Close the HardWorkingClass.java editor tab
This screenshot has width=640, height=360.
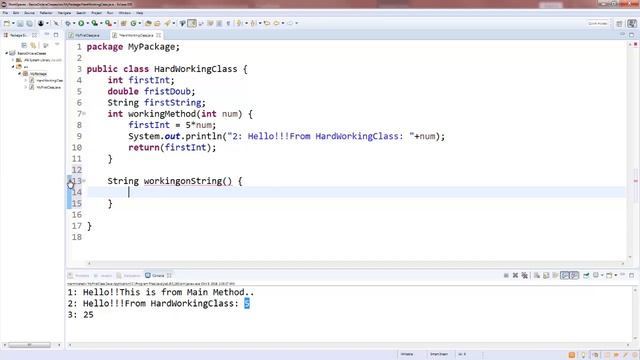pyautogui.click(x=159, y=36)
